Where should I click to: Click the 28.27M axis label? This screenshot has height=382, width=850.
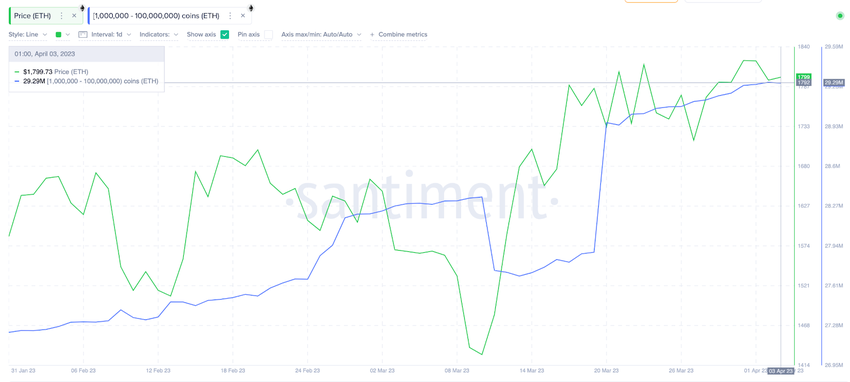point(835,206)
